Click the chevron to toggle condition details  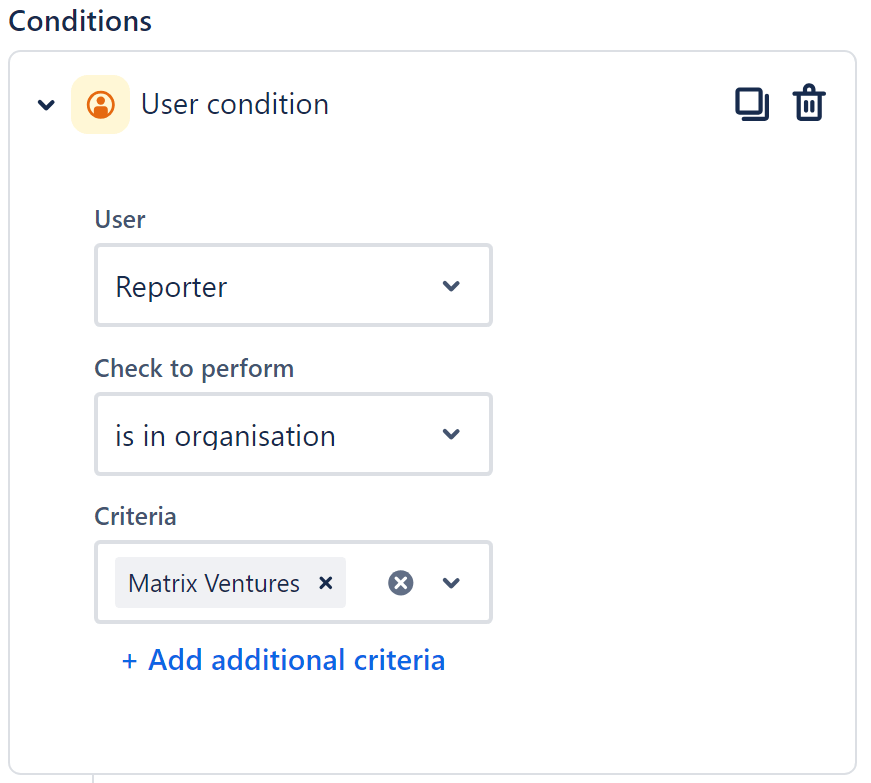coord(44,104)
